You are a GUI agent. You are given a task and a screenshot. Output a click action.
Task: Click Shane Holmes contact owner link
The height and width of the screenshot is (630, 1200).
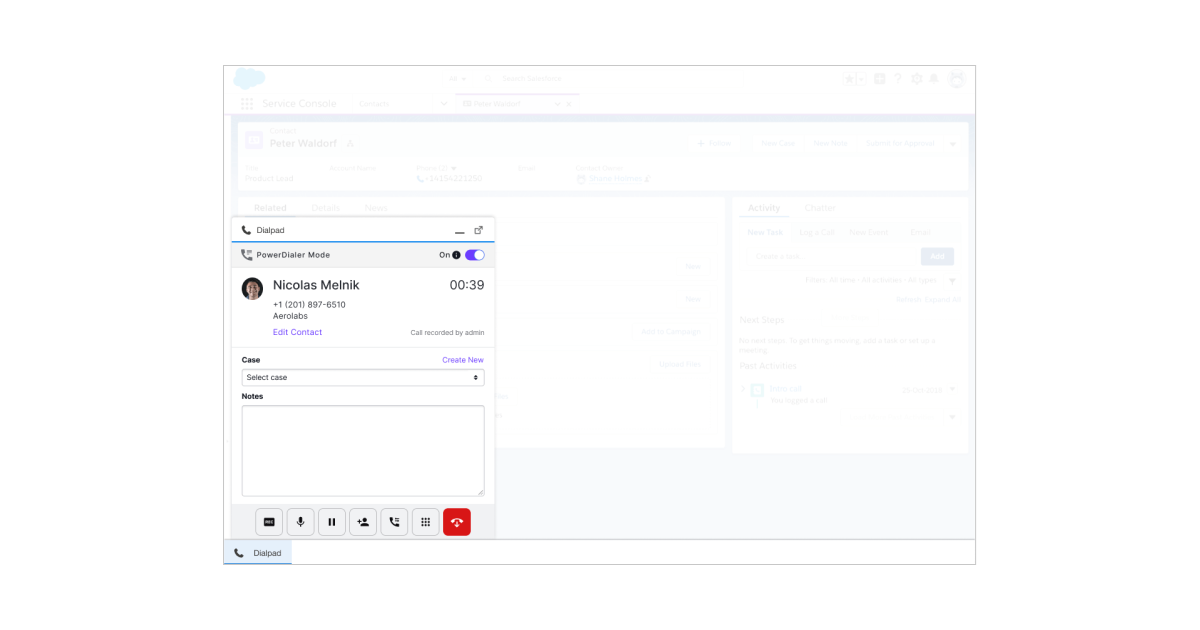tap(615, 179)
